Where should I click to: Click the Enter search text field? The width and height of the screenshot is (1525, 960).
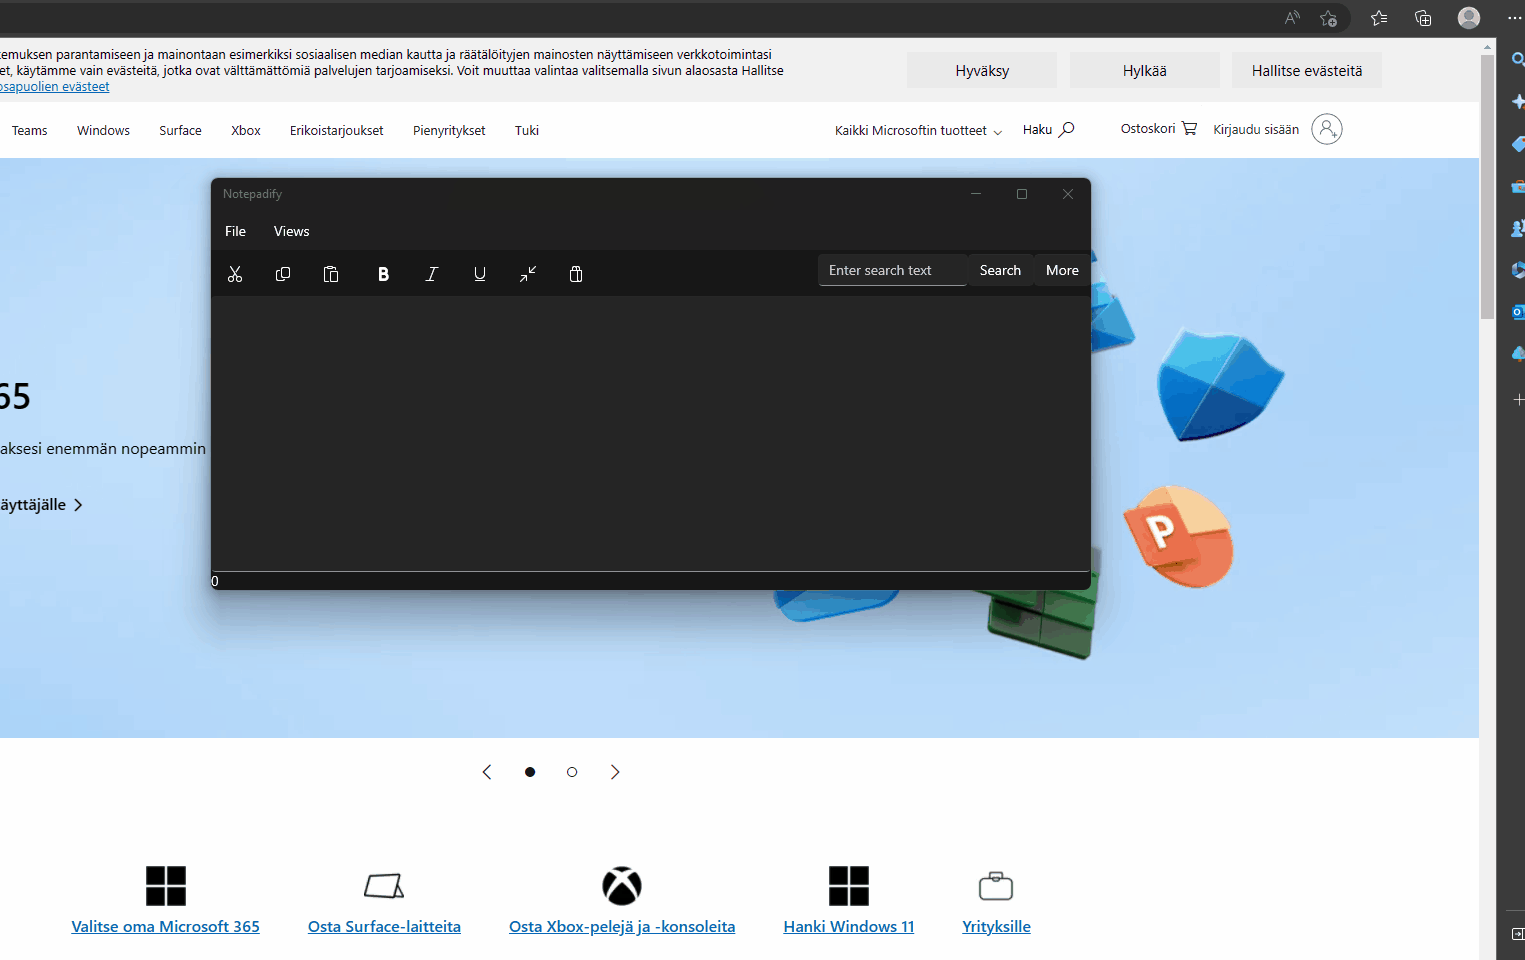(x=892, y=270)
